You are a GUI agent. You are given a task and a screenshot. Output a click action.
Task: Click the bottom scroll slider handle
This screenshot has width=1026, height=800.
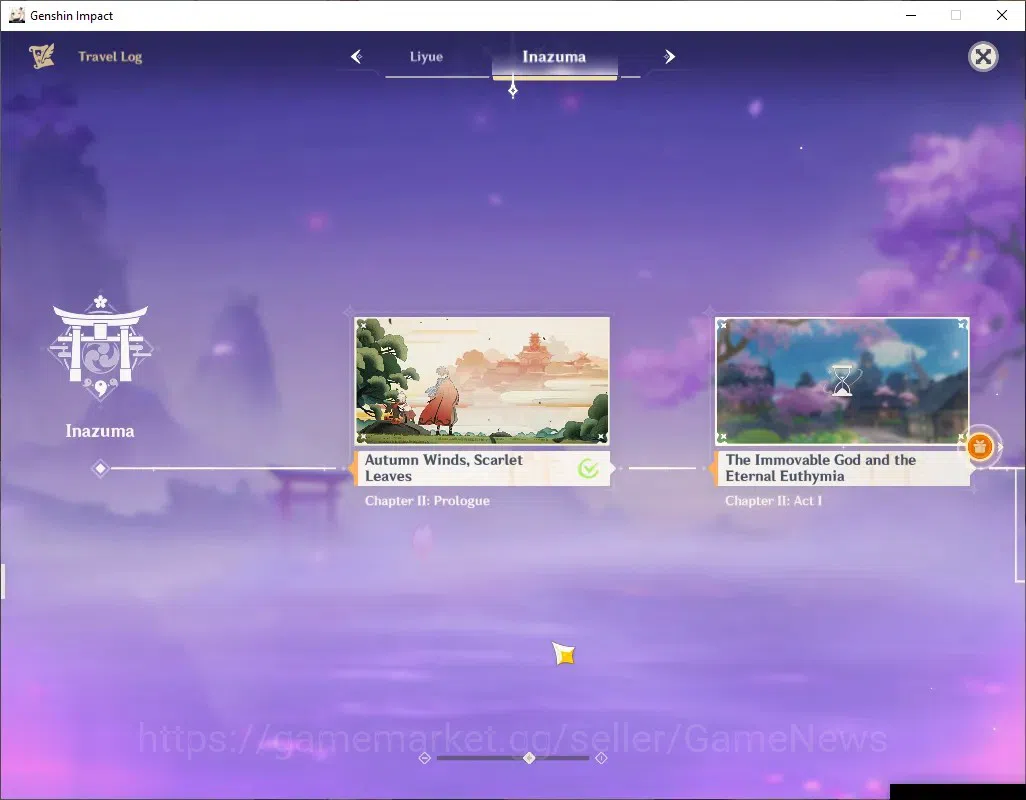click(529, 757)
